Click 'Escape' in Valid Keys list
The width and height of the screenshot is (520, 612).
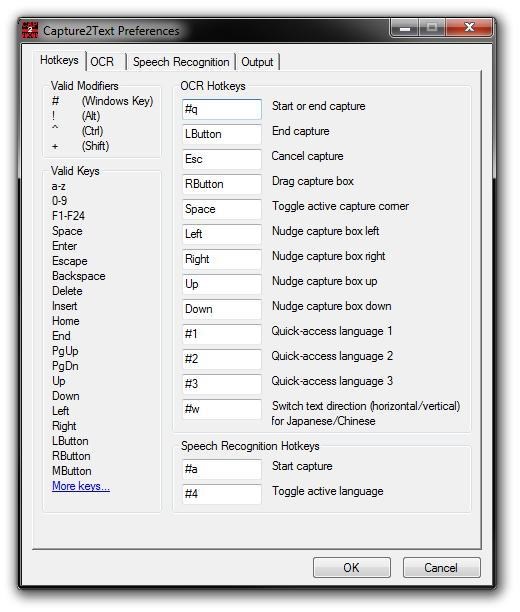coord(70,261)
